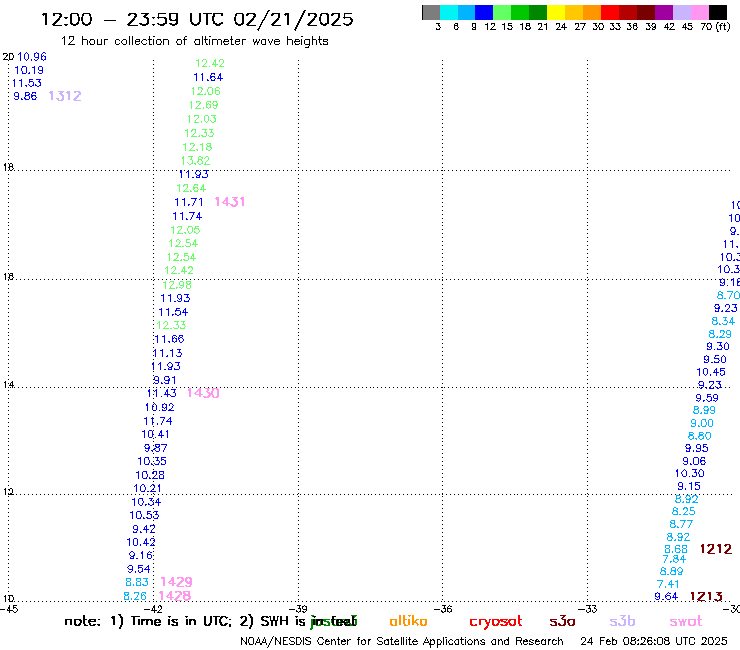Click the wave height value 11.13
Screen dimensions: 740x650
(x=168, y=353)
